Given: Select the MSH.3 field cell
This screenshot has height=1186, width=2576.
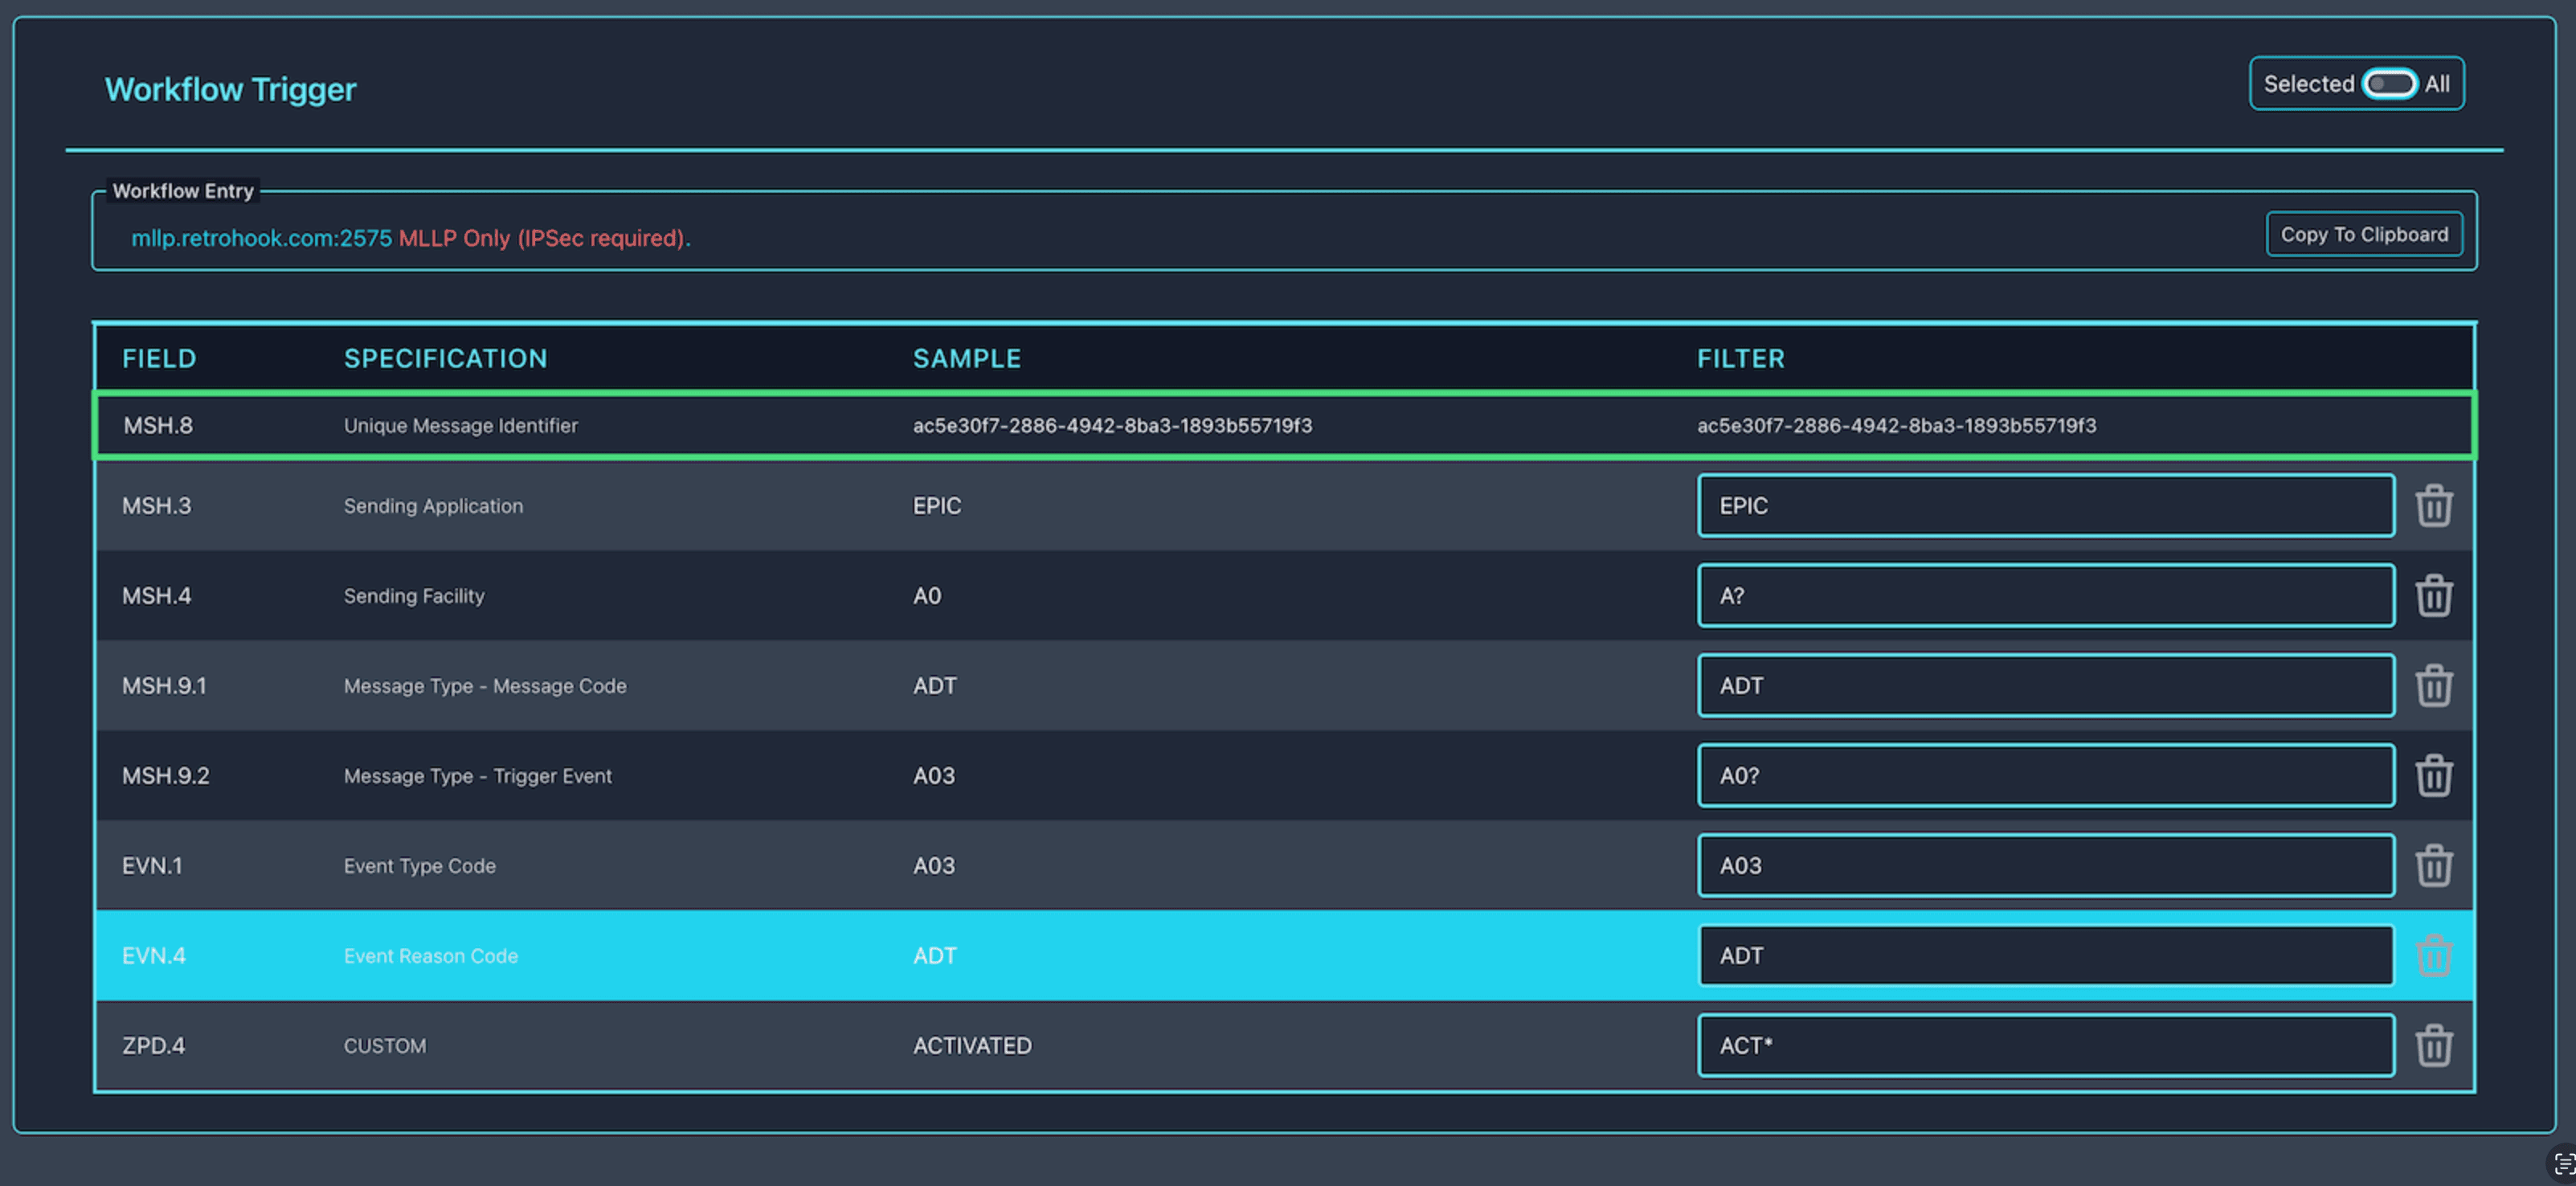Looking at the screenshot, I should [x=156, y=506].
